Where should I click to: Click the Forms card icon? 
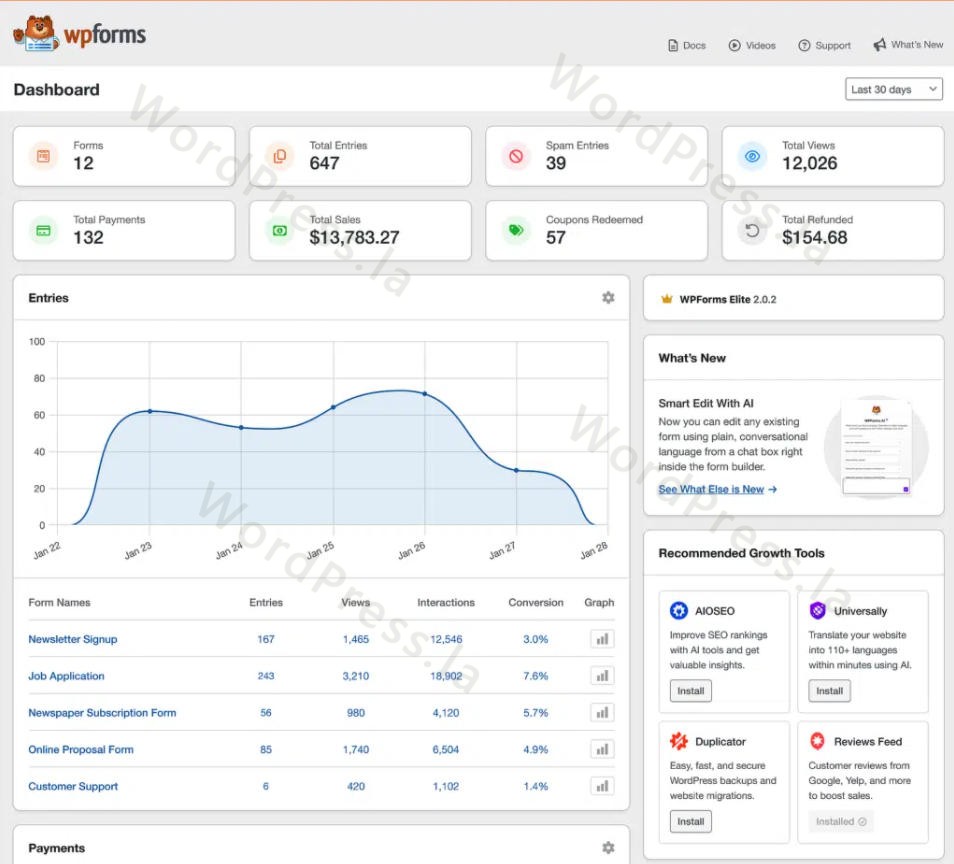coord(43,156)
